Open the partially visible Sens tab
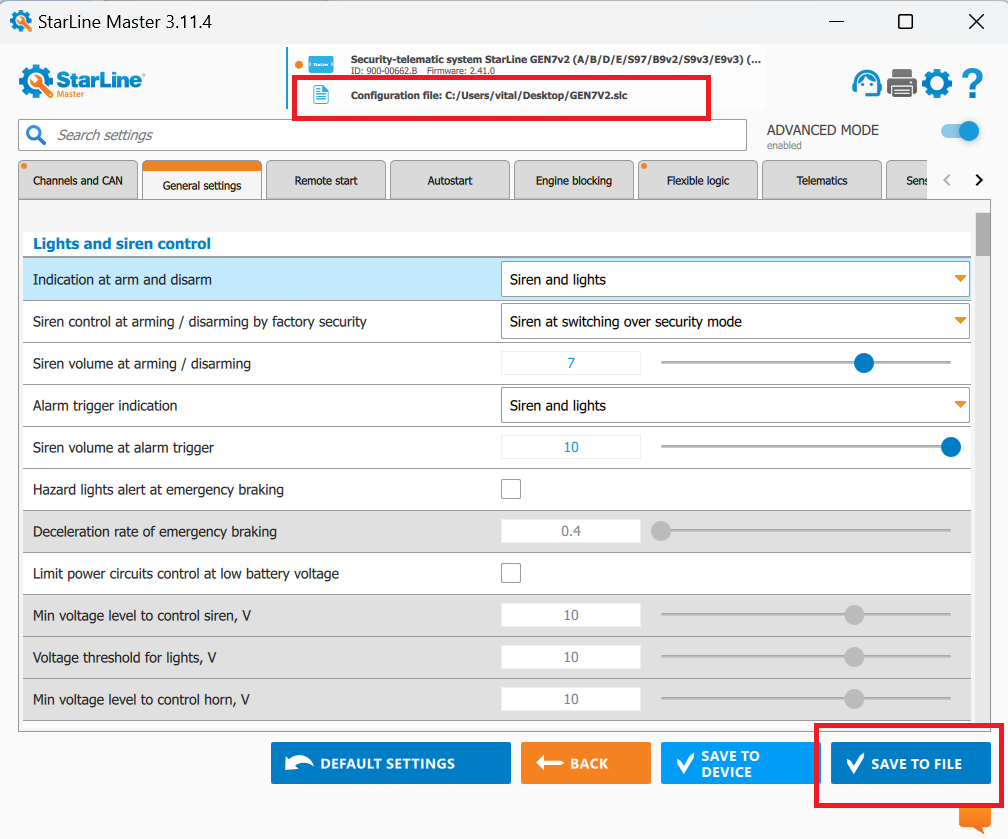This screenshot has width=1008, height=839. click(x=907, y=180)
